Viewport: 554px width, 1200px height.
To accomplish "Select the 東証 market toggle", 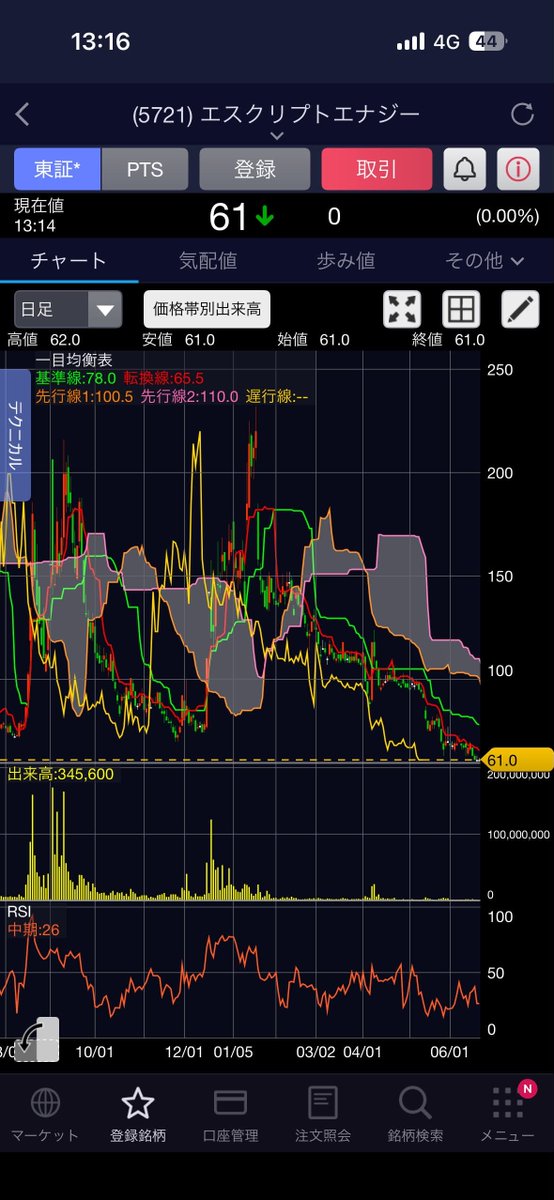I will point(57,169).
